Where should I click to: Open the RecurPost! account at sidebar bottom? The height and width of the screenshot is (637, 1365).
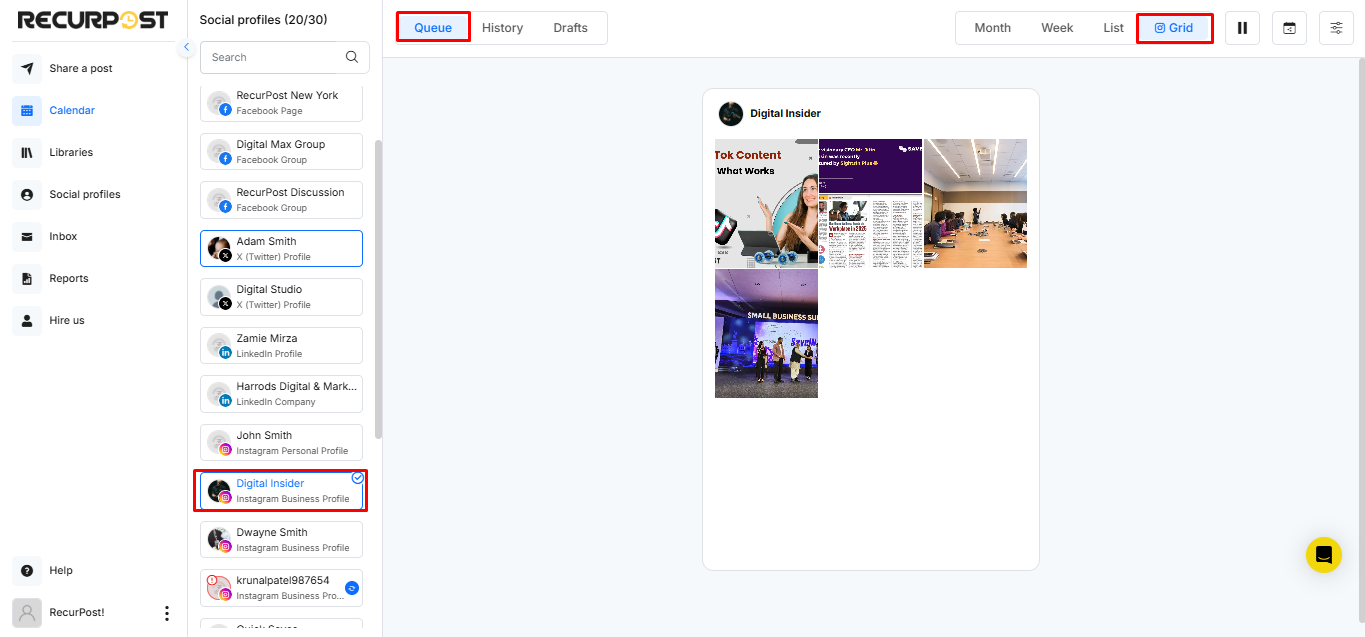click(x=78, y=613)
